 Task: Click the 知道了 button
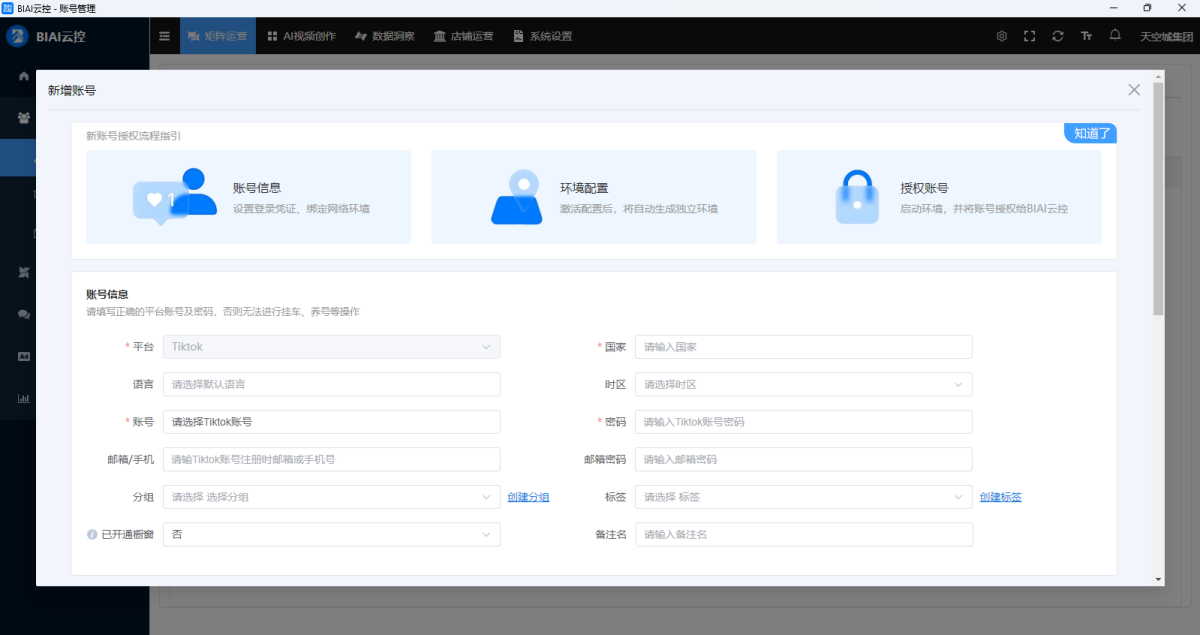click(1091, 133)
